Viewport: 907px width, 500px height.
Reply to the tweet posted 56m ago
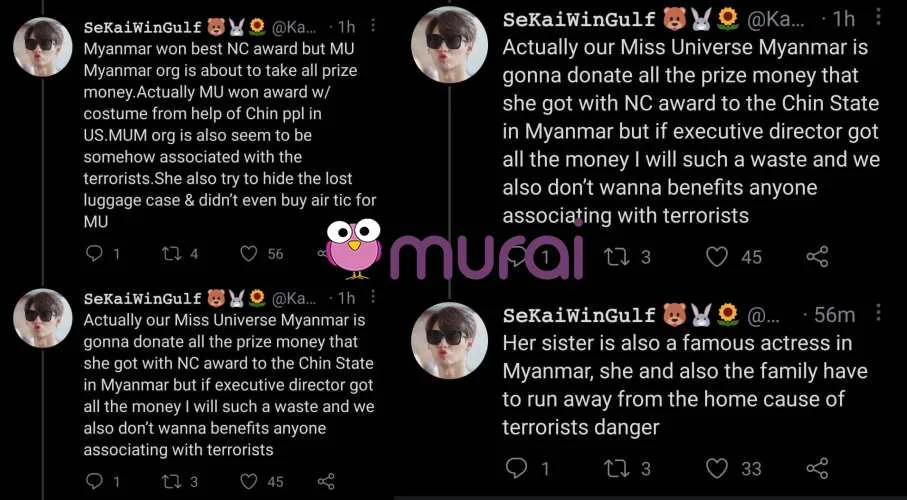click(x=516, y=468)
